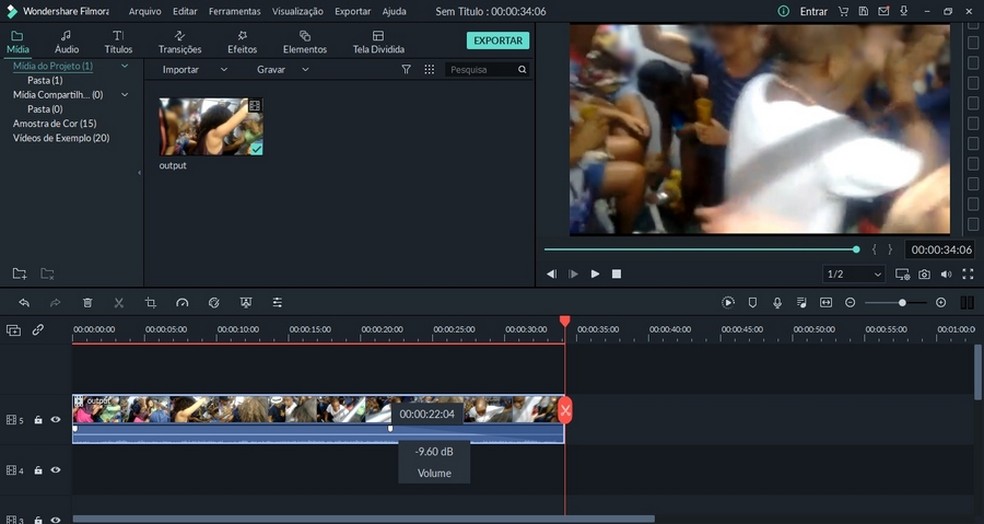
Task: Play the preview video
Action: (x=595, y=274)
